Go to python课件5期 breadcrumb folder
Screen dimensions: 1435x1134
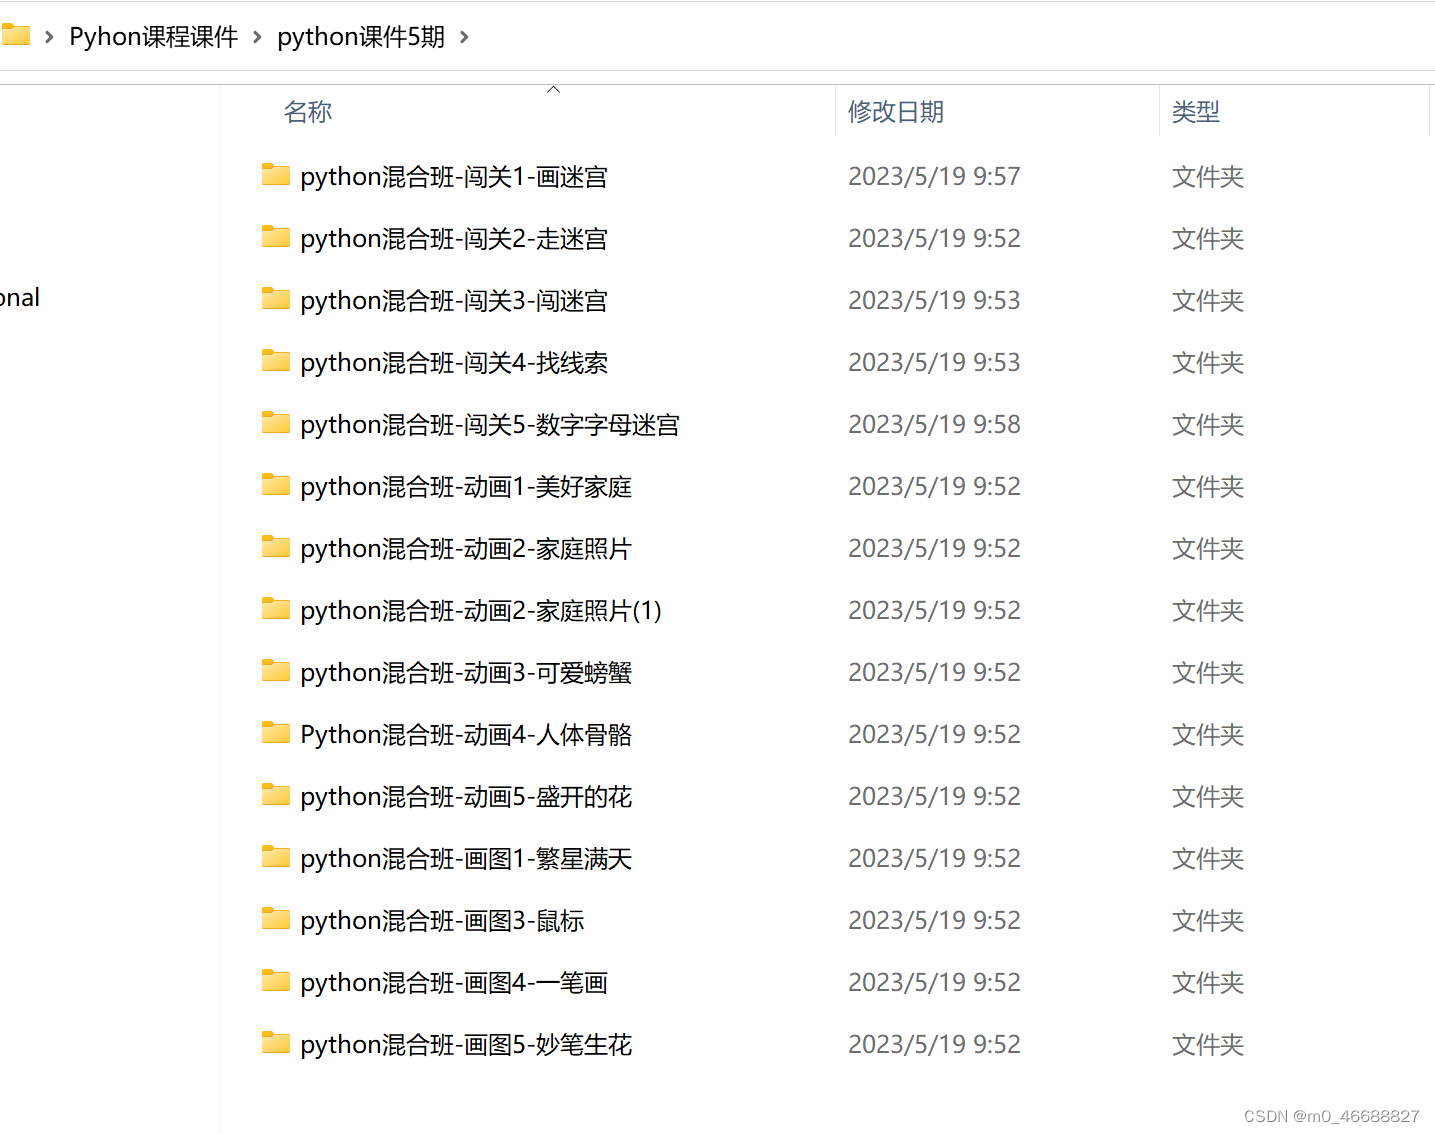pos(361,37)
